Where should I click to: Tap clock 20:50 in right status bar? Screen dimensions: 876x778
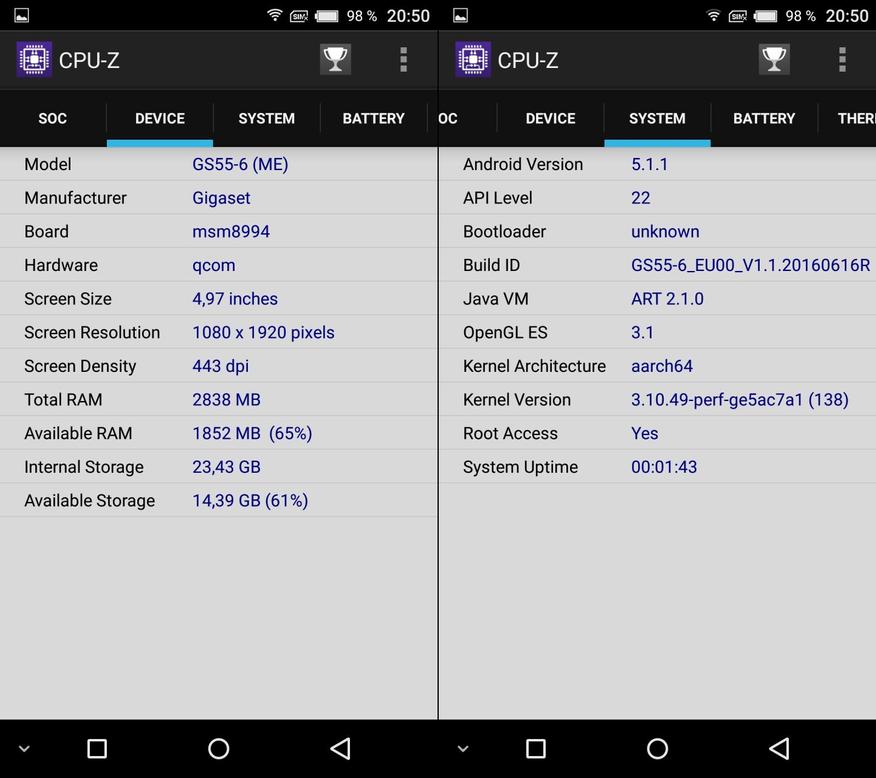[x=848, y=16]
